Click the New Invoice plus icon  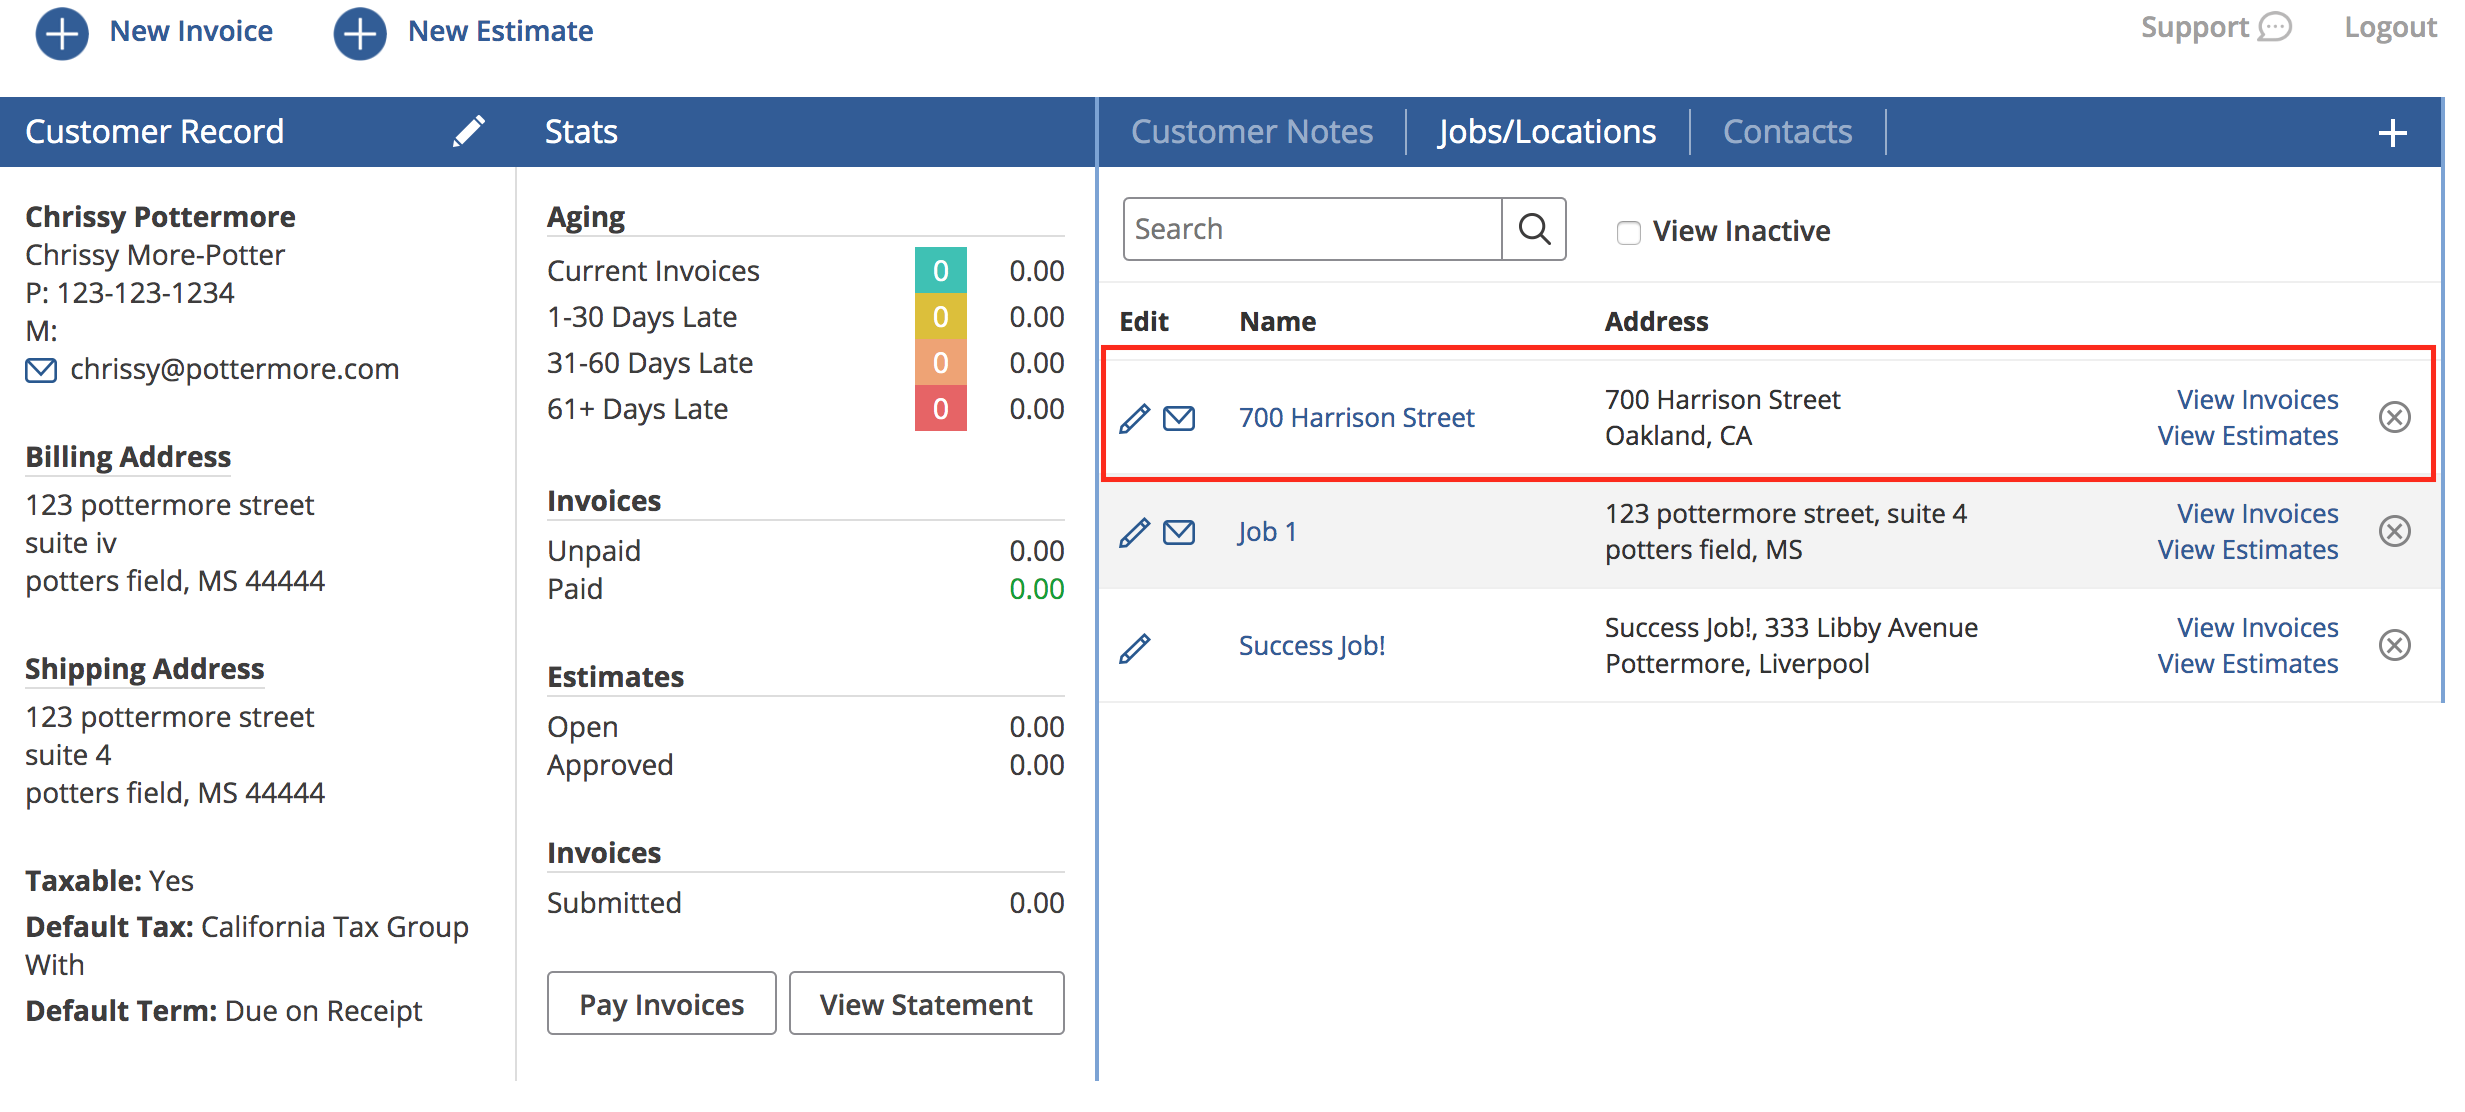tap(62, 33)
